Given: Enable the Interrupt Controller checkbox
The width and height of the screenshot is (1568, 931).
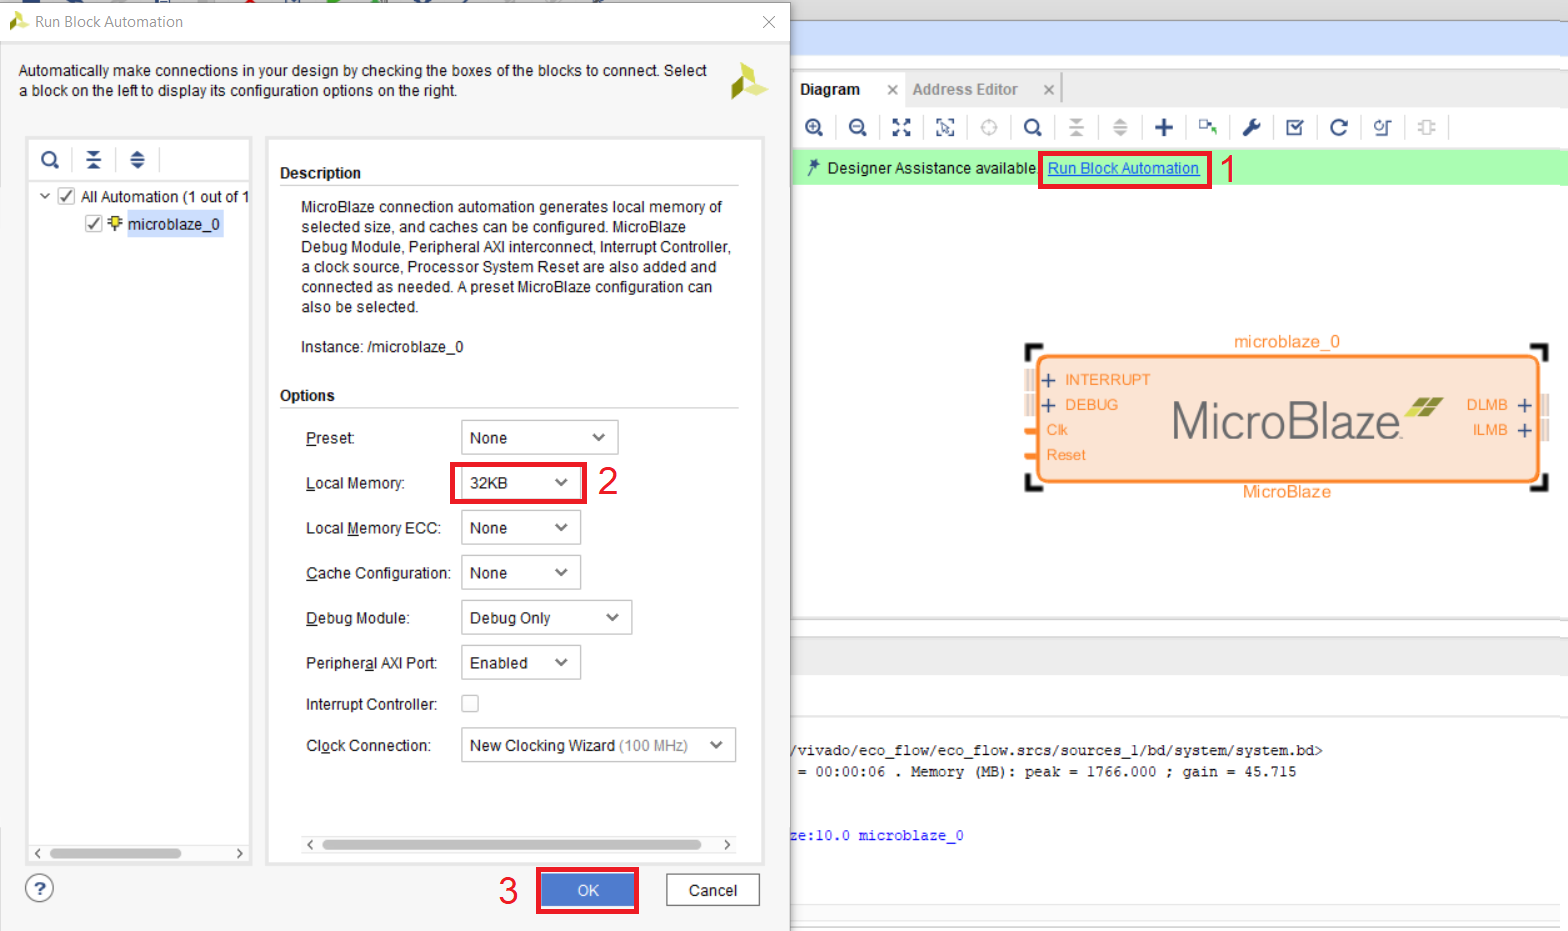Looking at the screenshot, I should 470,703.
